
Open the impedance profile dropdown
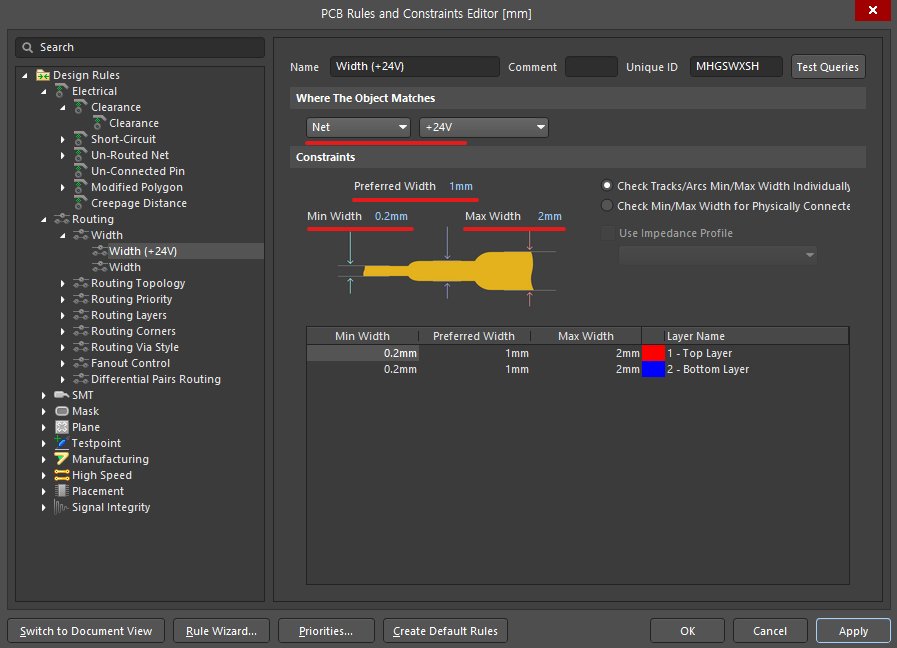coord(717,255)
